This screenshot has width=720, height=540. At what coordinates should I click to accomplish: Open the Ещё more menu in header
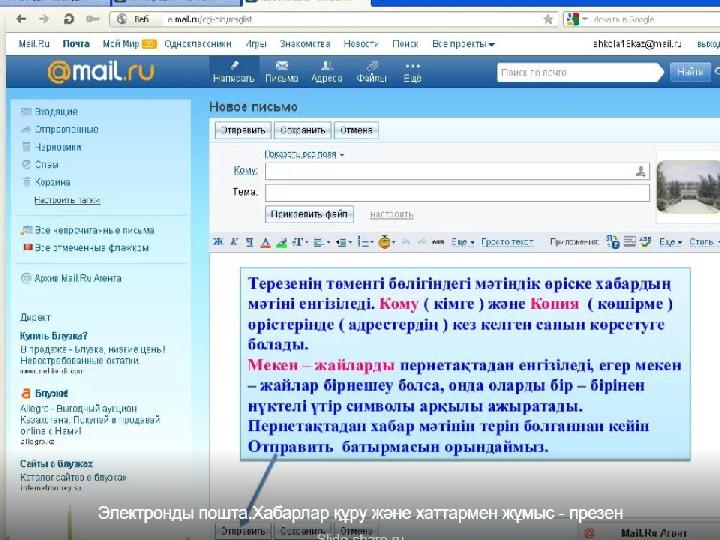click(x=412, y=72)
